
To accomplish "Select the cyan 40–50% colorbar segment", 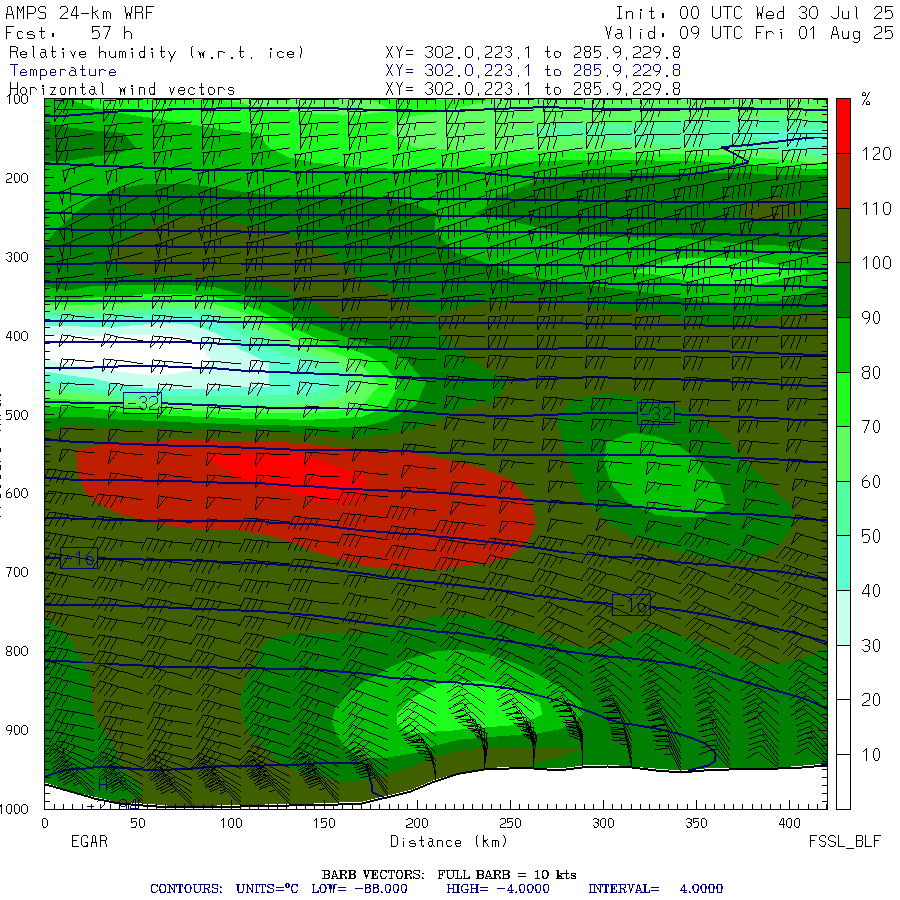I will (843, 563).
